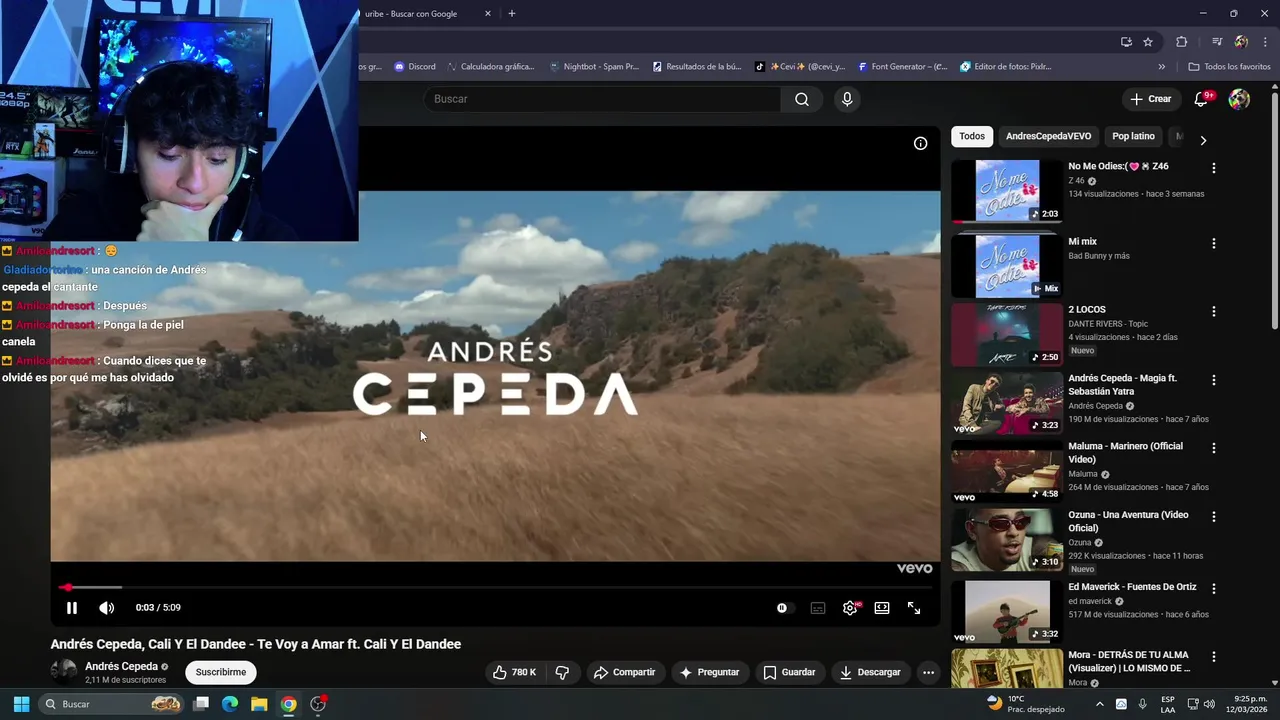Open the Ozuna - Una Aventura video title

click(1128, 521)
